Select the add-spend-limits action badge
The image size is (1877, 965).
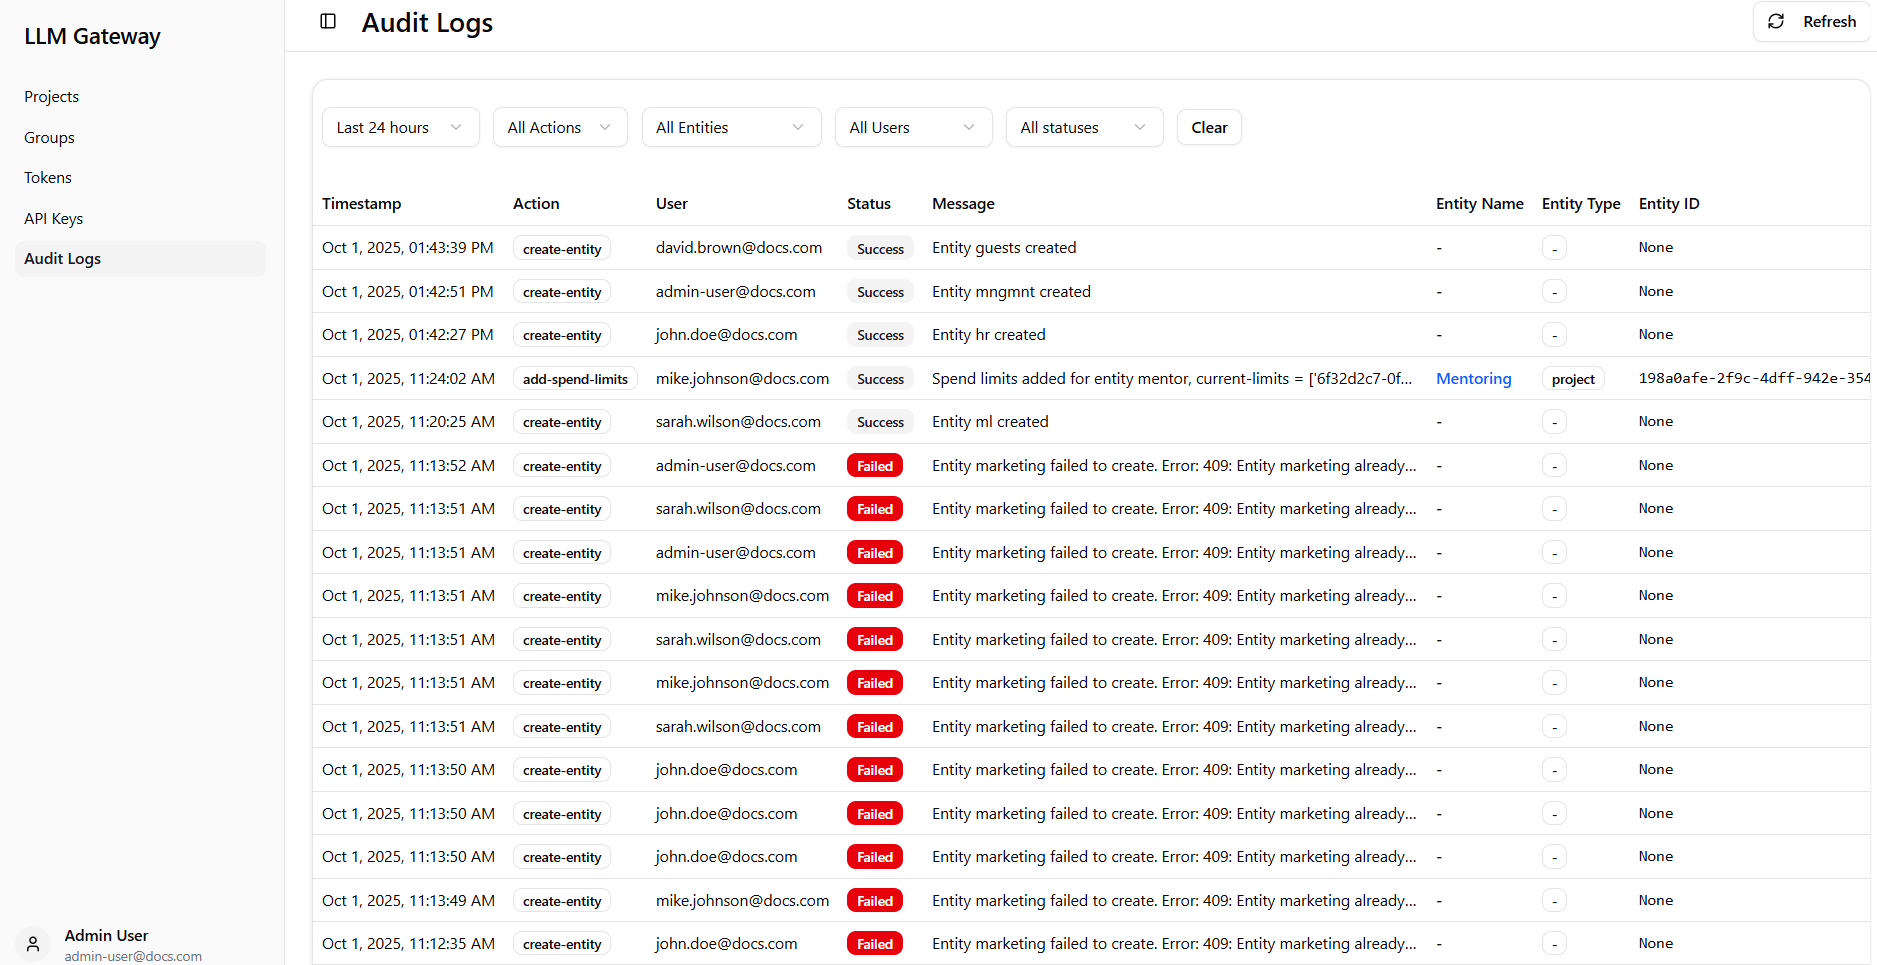click(575, 378)
